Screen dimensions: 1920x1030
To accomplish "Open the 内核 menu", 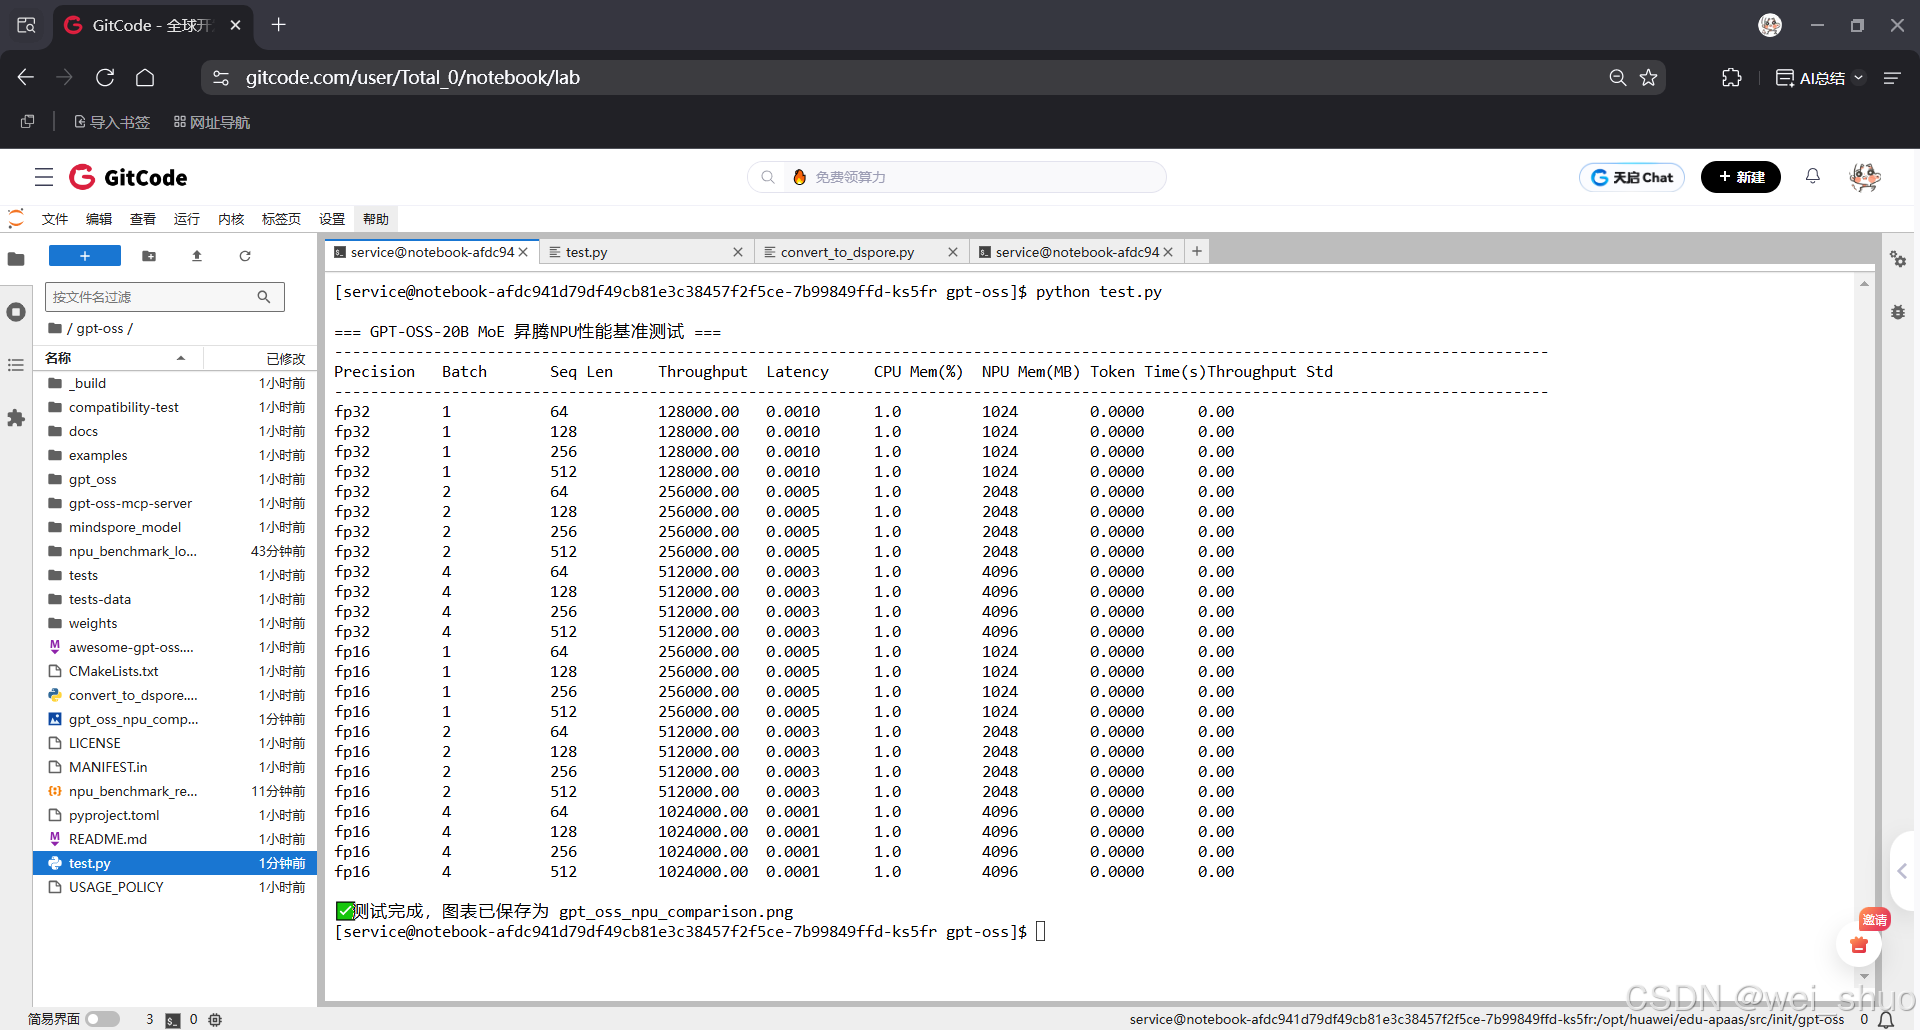I will coord(231,219).
